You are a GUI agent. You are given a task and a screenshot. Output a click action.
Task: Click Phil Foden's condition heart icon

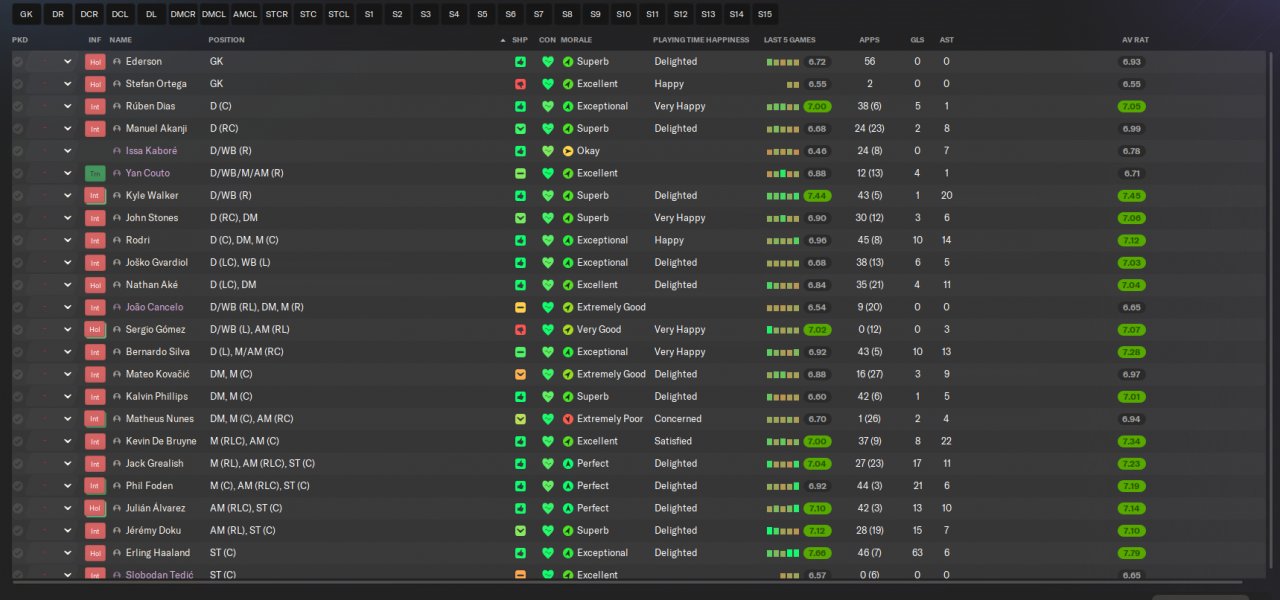pos(547,486)
